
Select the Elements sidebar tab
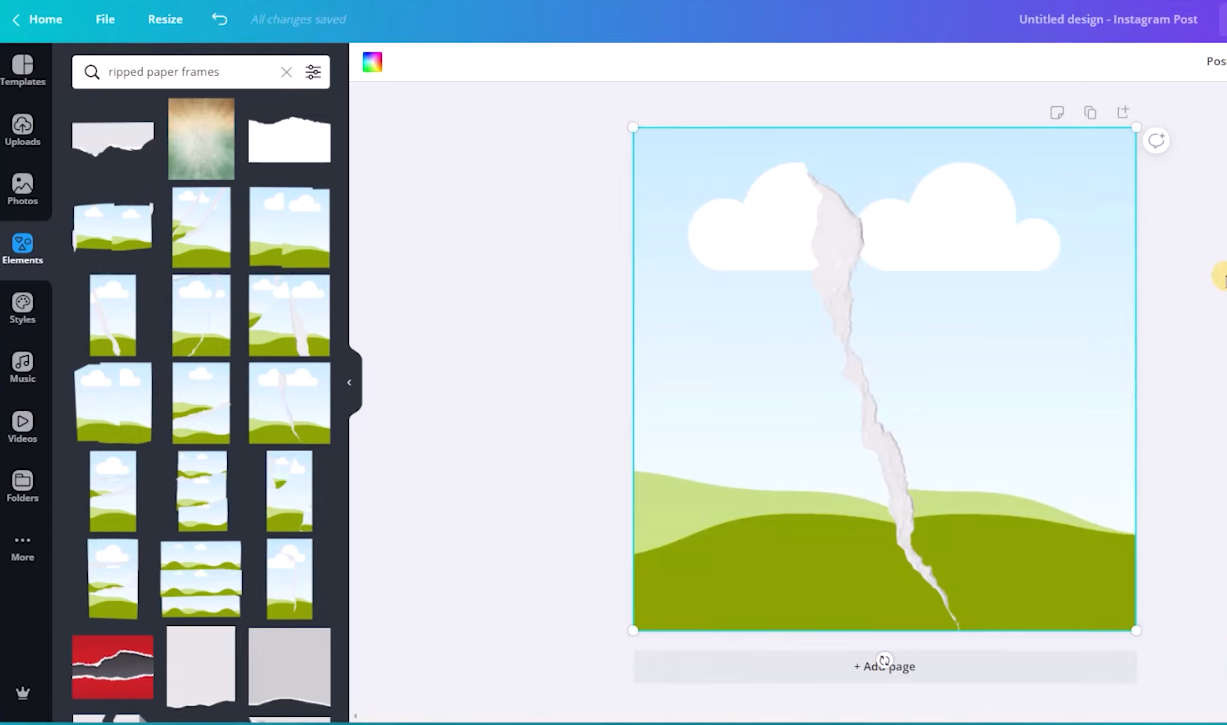click(22, 248)
